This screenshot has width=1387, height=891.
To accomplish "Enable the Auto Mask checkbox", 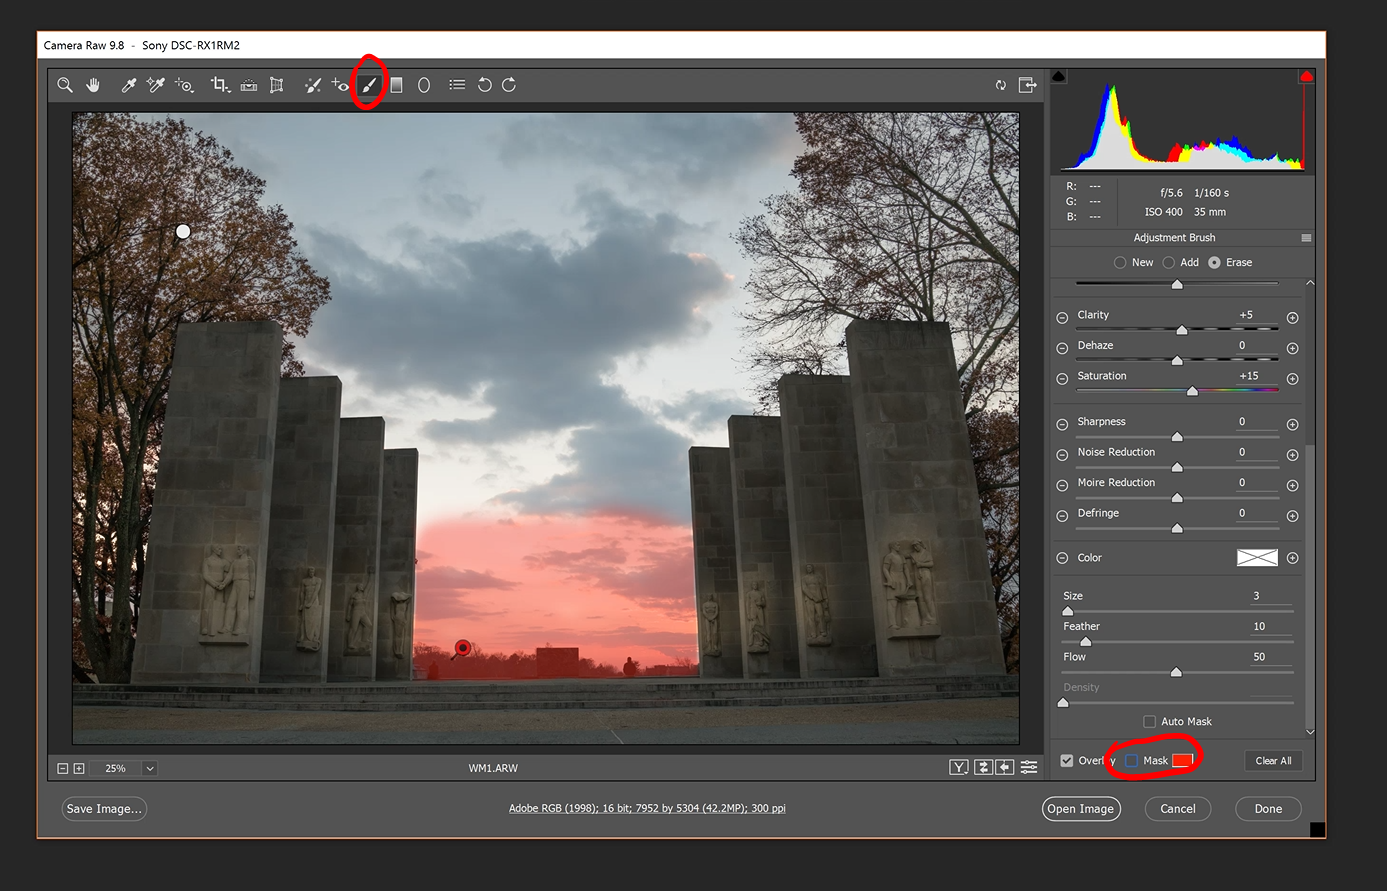I will (1150, 721).
